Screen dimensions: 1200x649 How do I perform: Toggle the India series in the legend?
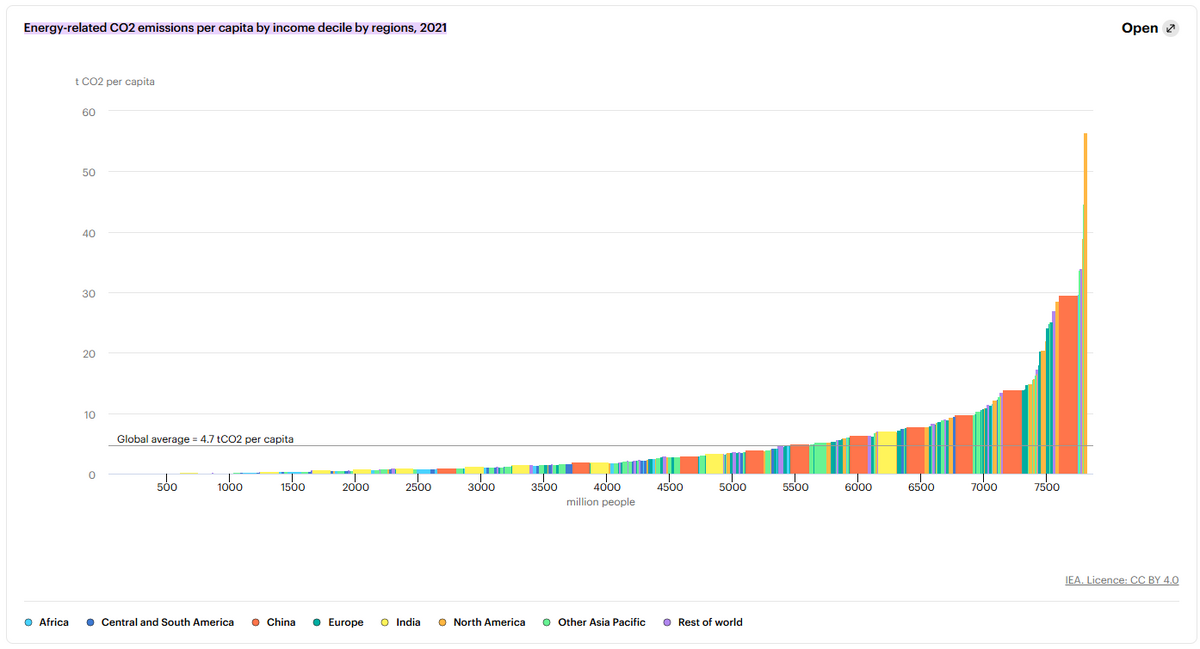coord(408,622)
